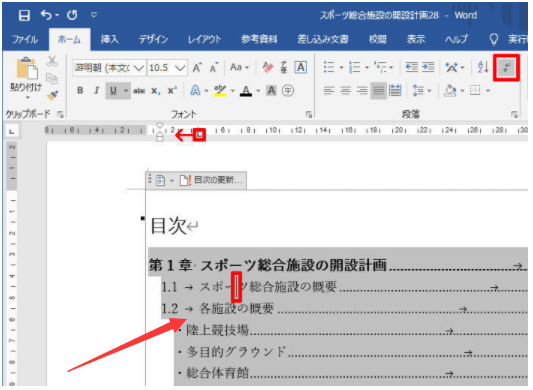Viewport: 533px width, 390px height.
Task: Open the font size 10.5 dropdown
Action: click(x=179, y=68)
